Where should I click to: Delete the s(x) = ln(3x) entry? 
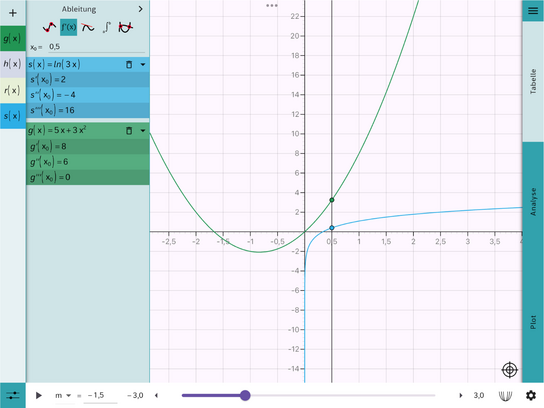coord(129,65)
